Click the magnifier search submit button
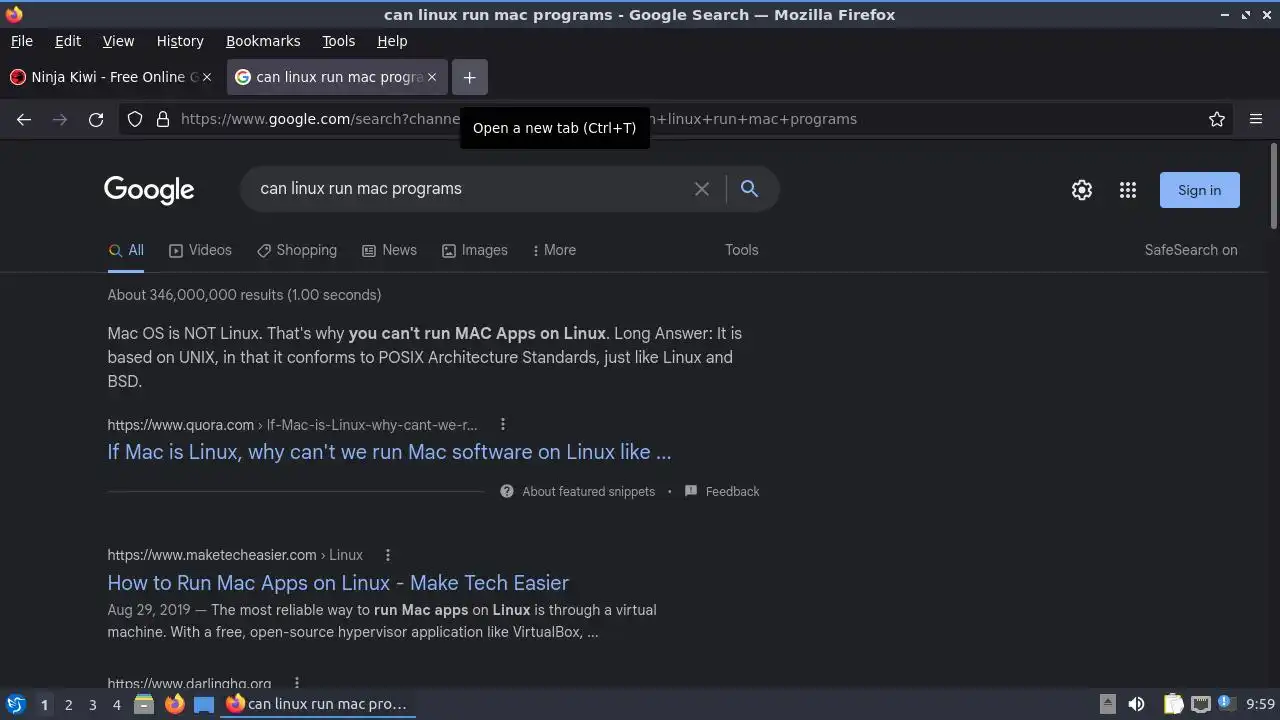 click(x=749, y=189)
